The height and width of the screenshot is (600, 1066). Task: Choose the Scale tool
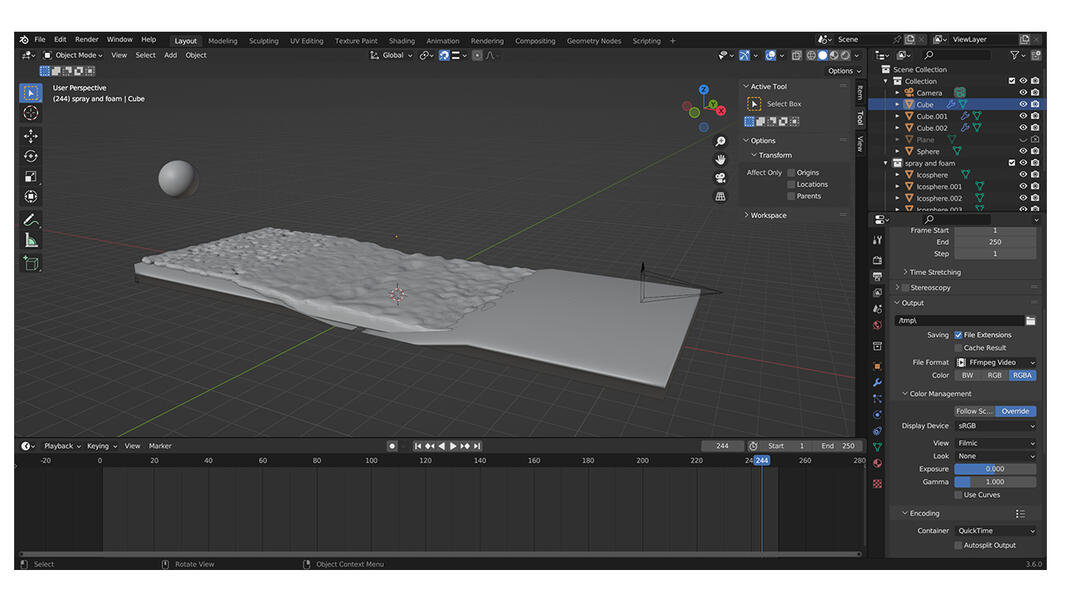30,177
